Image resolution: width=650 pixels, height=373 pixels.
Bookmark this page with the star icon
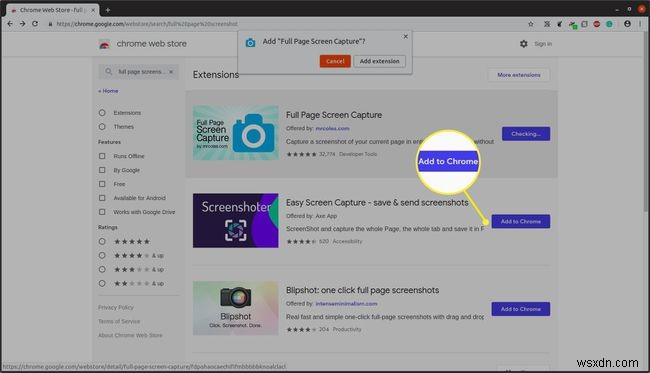531,24
